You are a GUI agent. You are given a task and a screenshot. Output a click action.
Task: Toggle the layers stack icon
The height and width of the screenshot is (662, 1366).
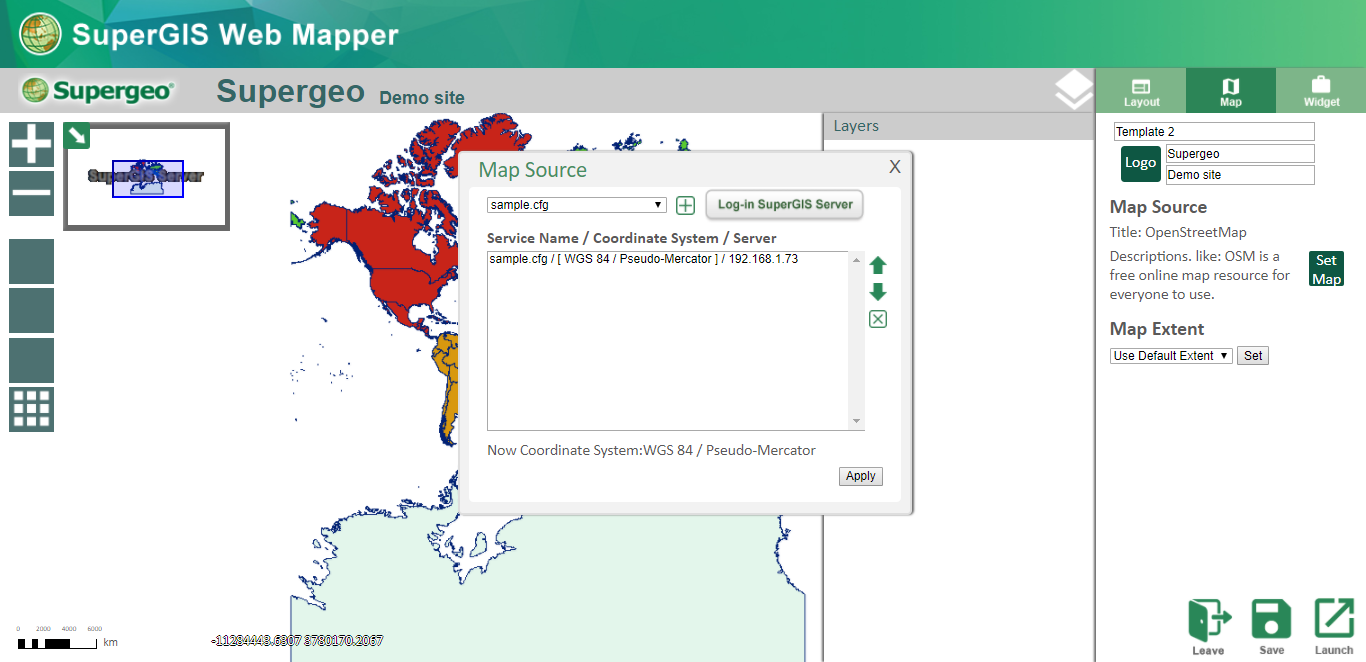coord(1073,90)
